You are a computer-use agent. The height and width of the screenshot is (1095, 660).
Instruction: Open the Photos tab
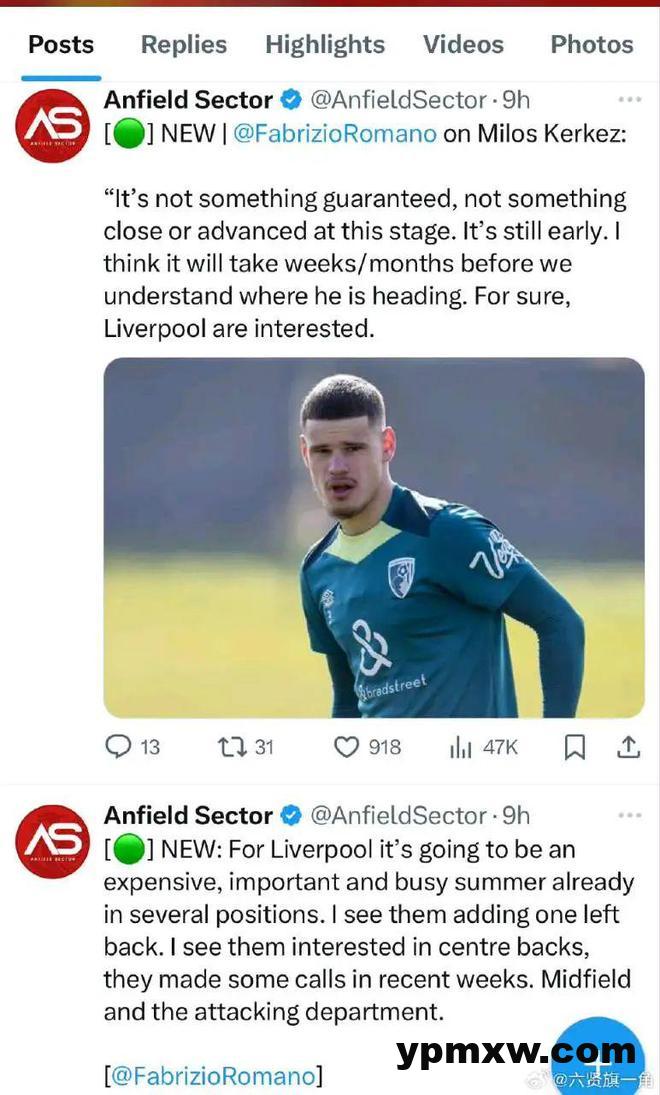pyautogui.click(x=592, y=45)
